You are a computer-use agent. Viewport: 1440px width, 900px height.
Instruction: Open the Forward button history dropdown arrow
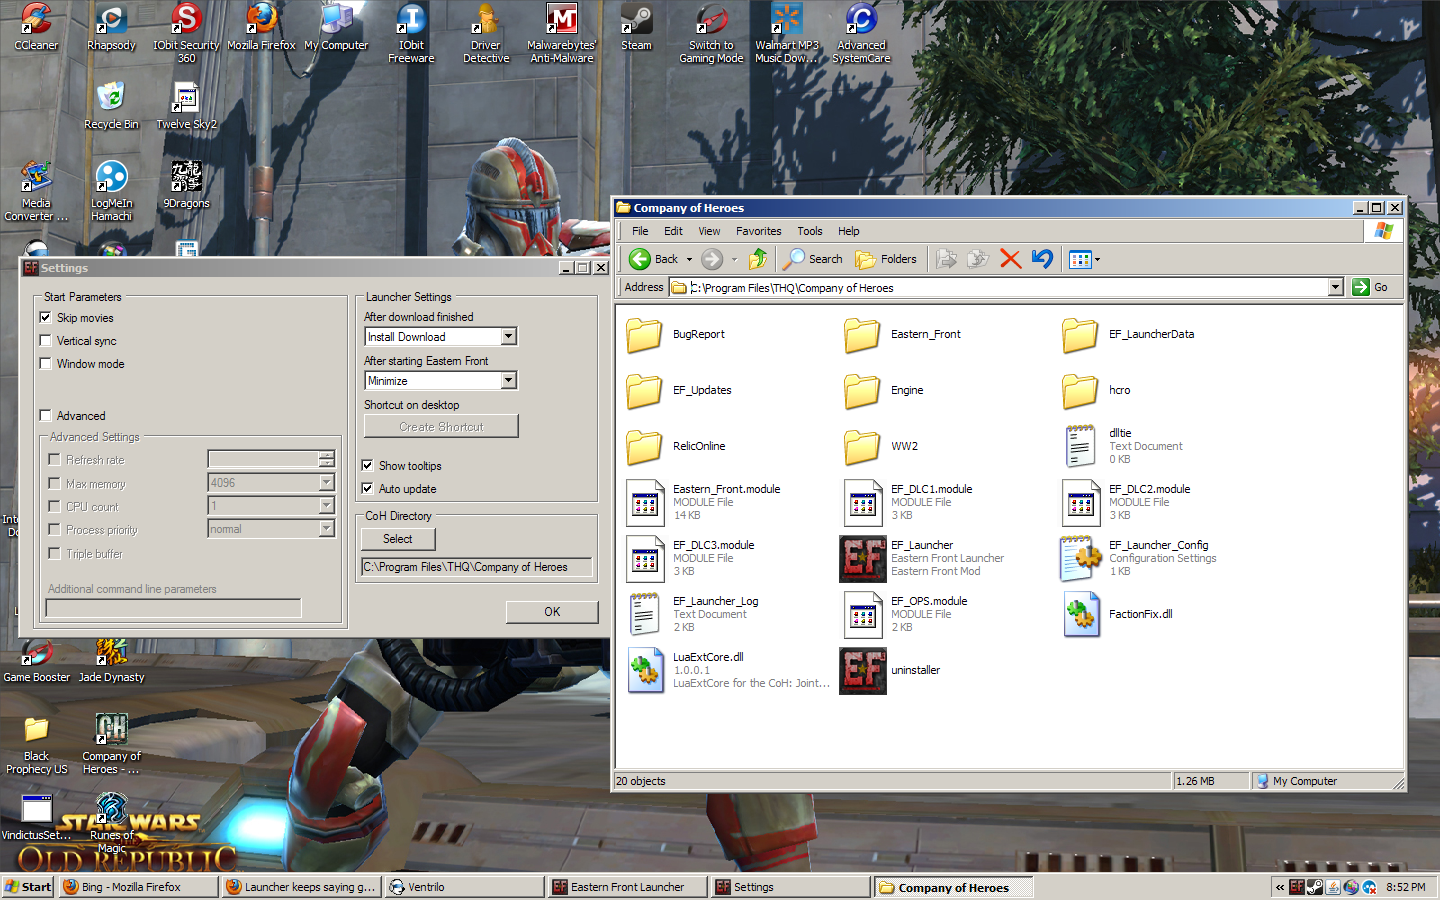click(734, 259)
